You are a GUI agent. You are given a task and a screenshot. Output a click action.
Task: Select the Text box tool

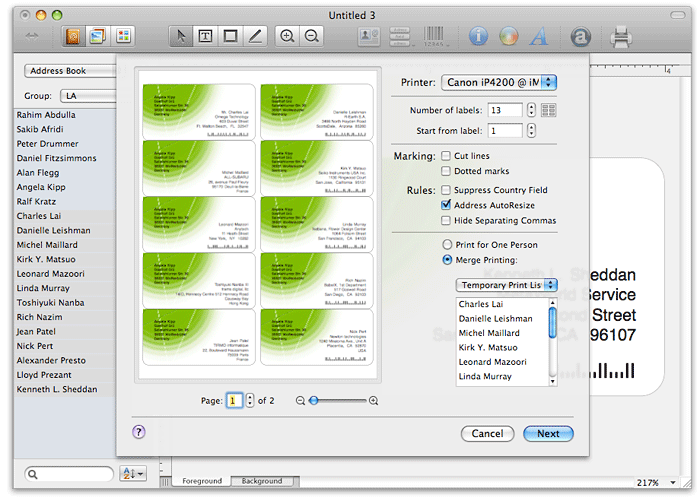(205, 36)
